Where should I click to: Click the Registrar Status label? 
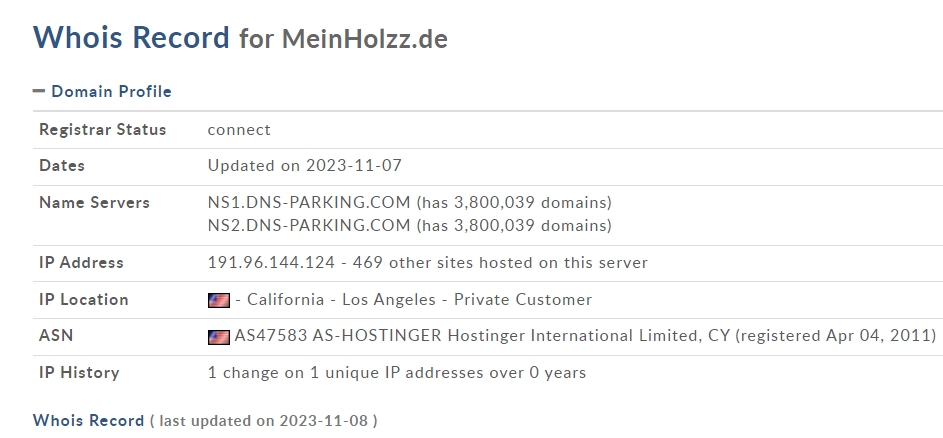102,130
